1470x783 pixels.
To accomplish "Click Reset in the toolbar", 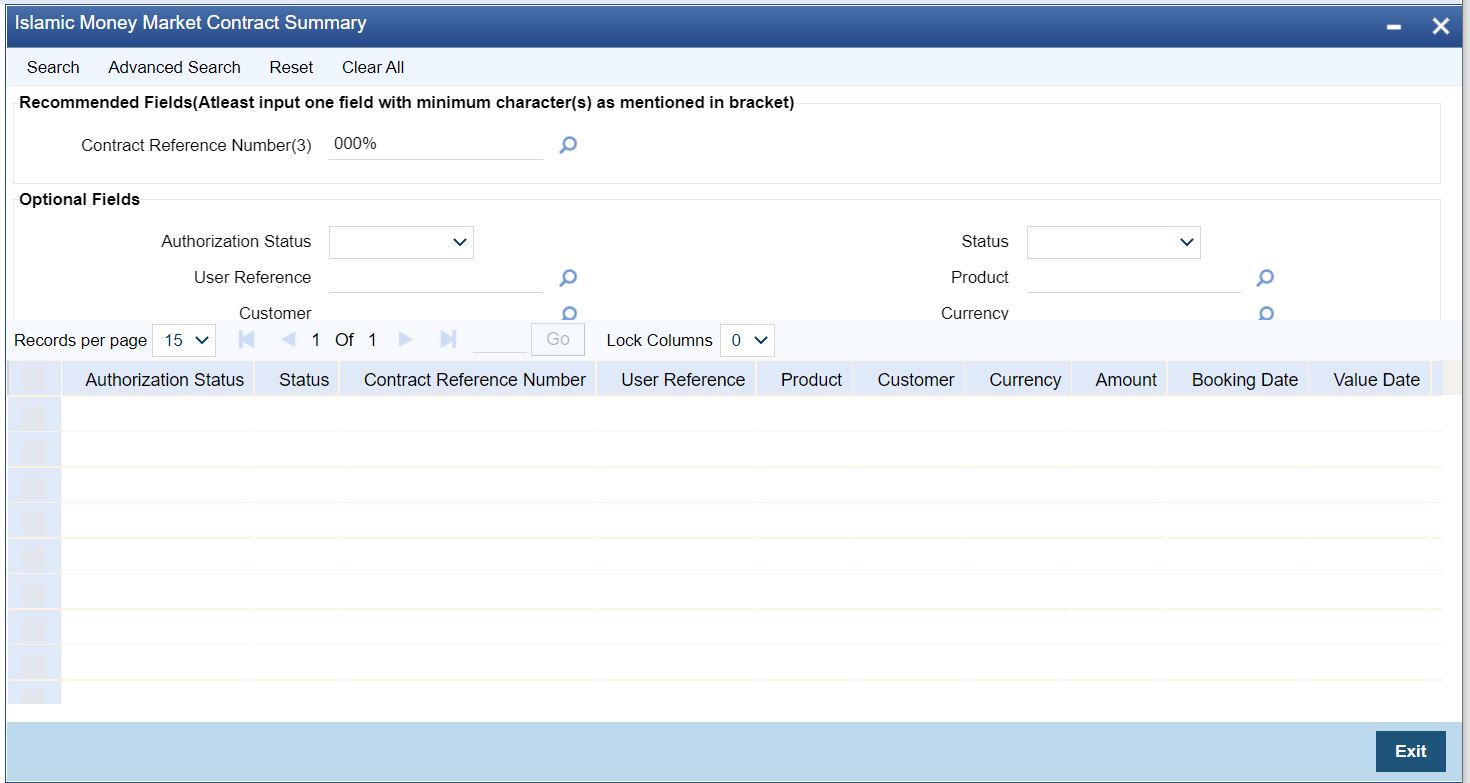I will 291,67.
